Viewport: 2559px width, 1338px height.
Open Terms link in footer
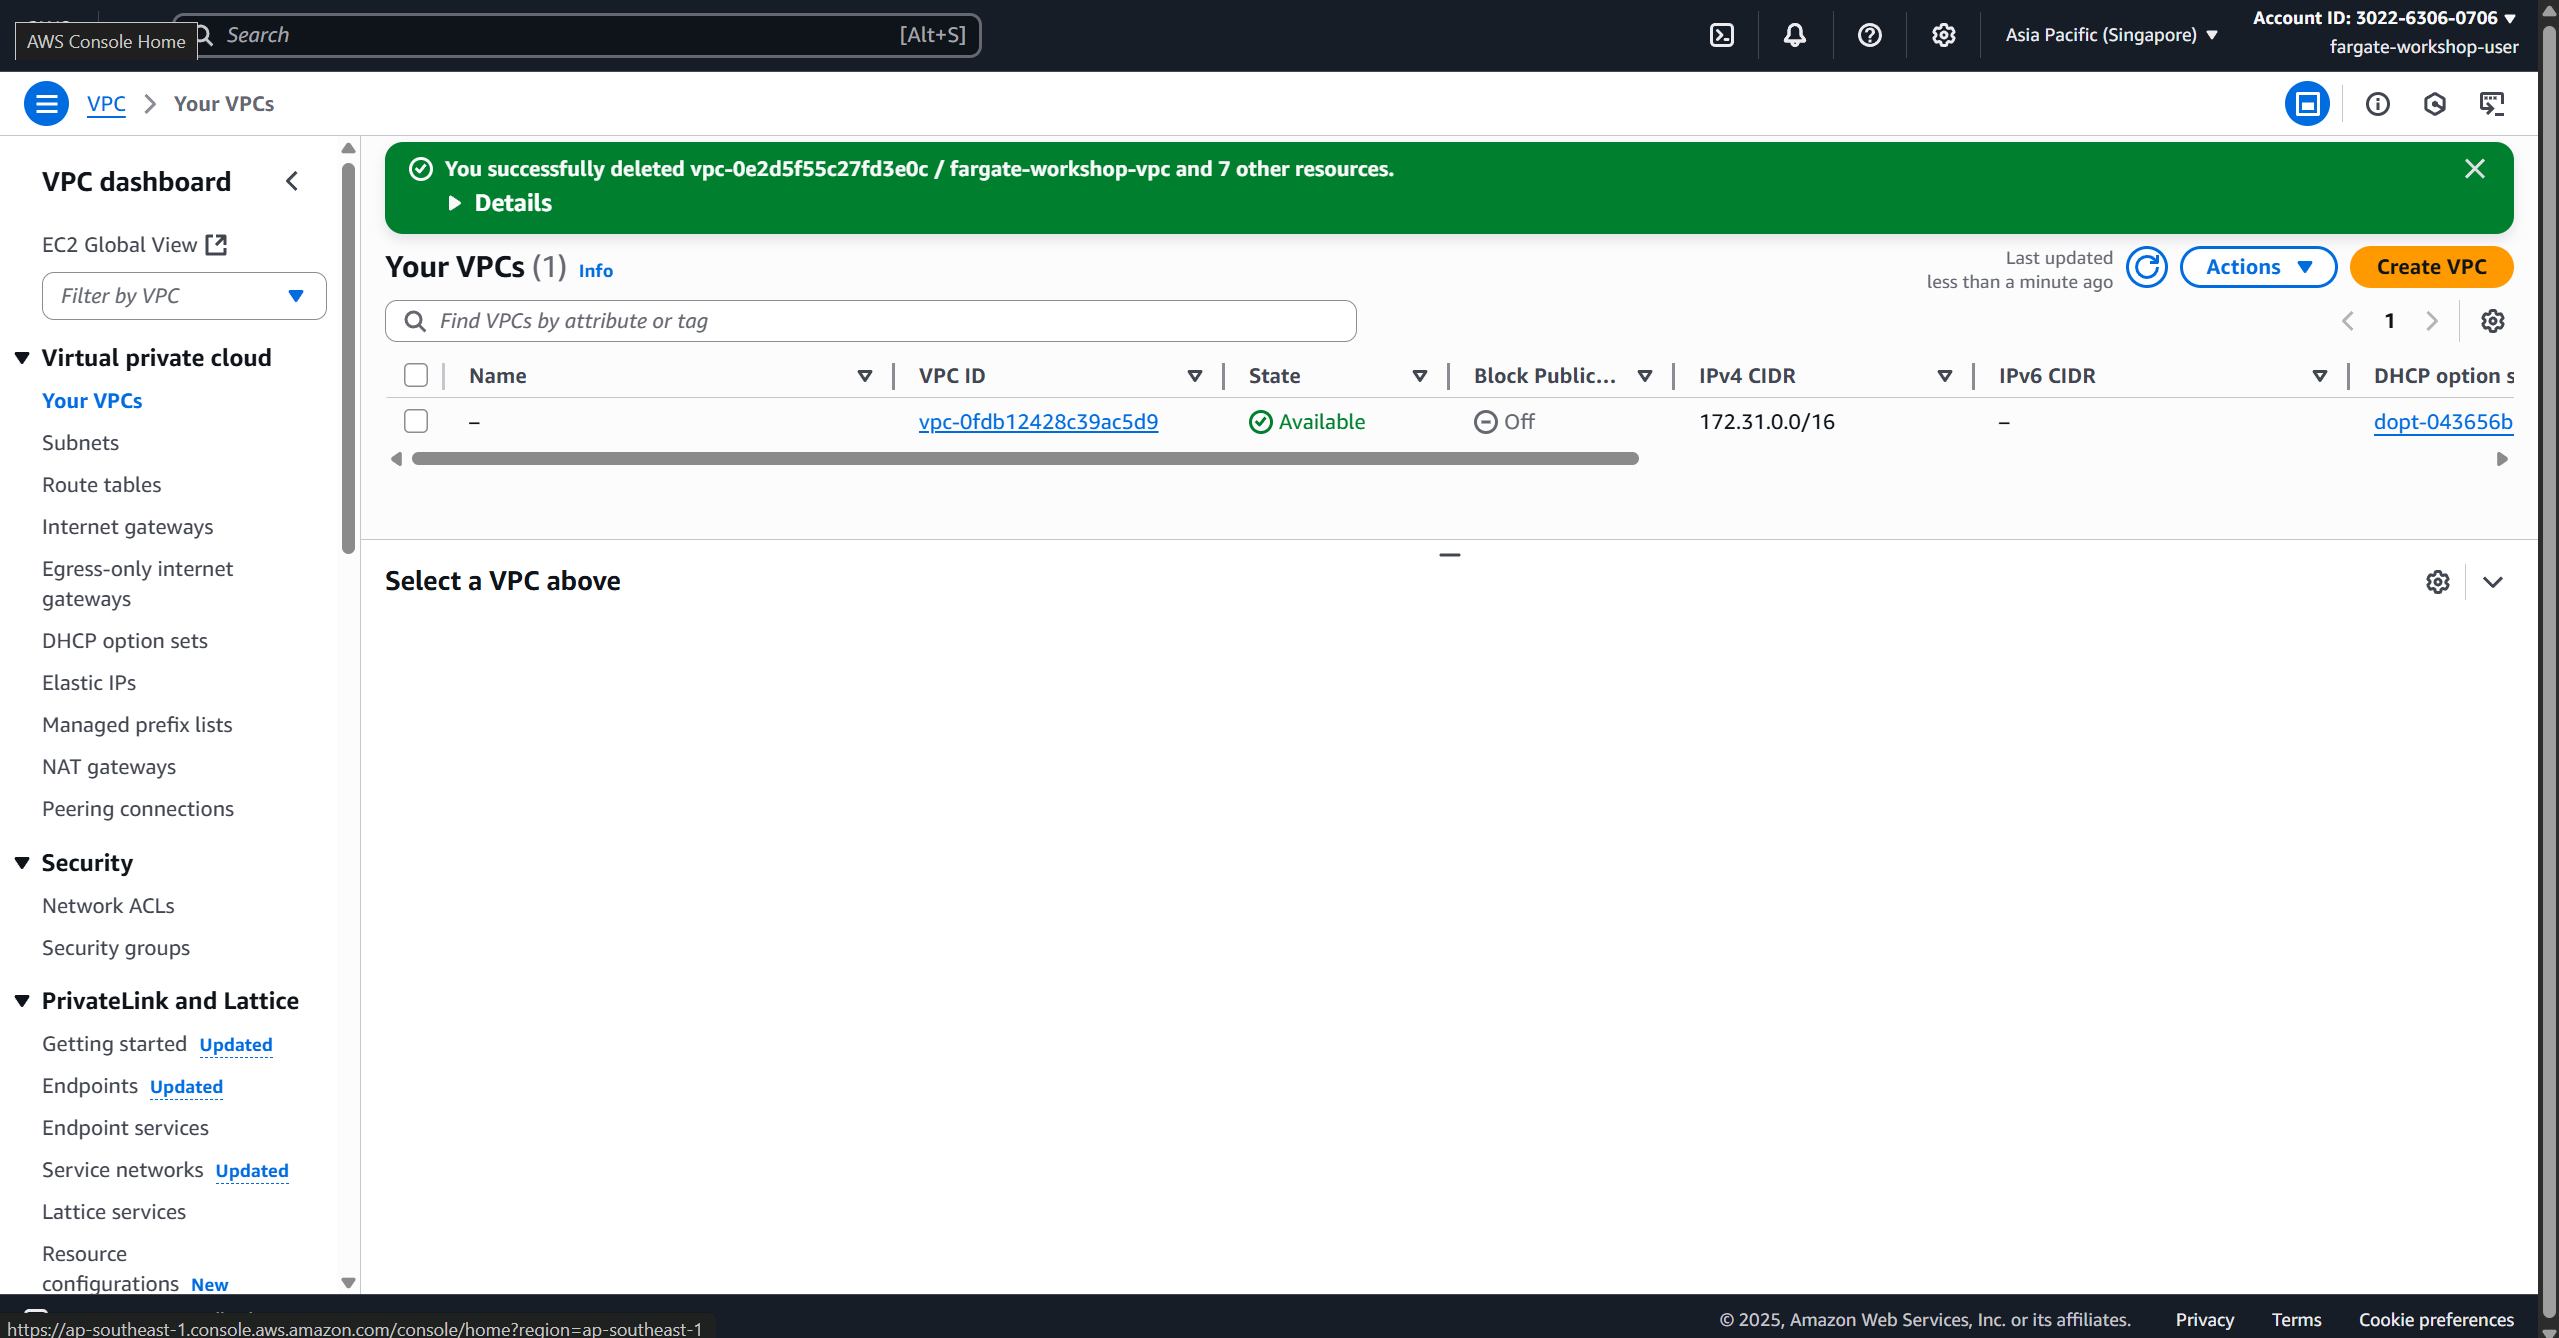2296,1320
